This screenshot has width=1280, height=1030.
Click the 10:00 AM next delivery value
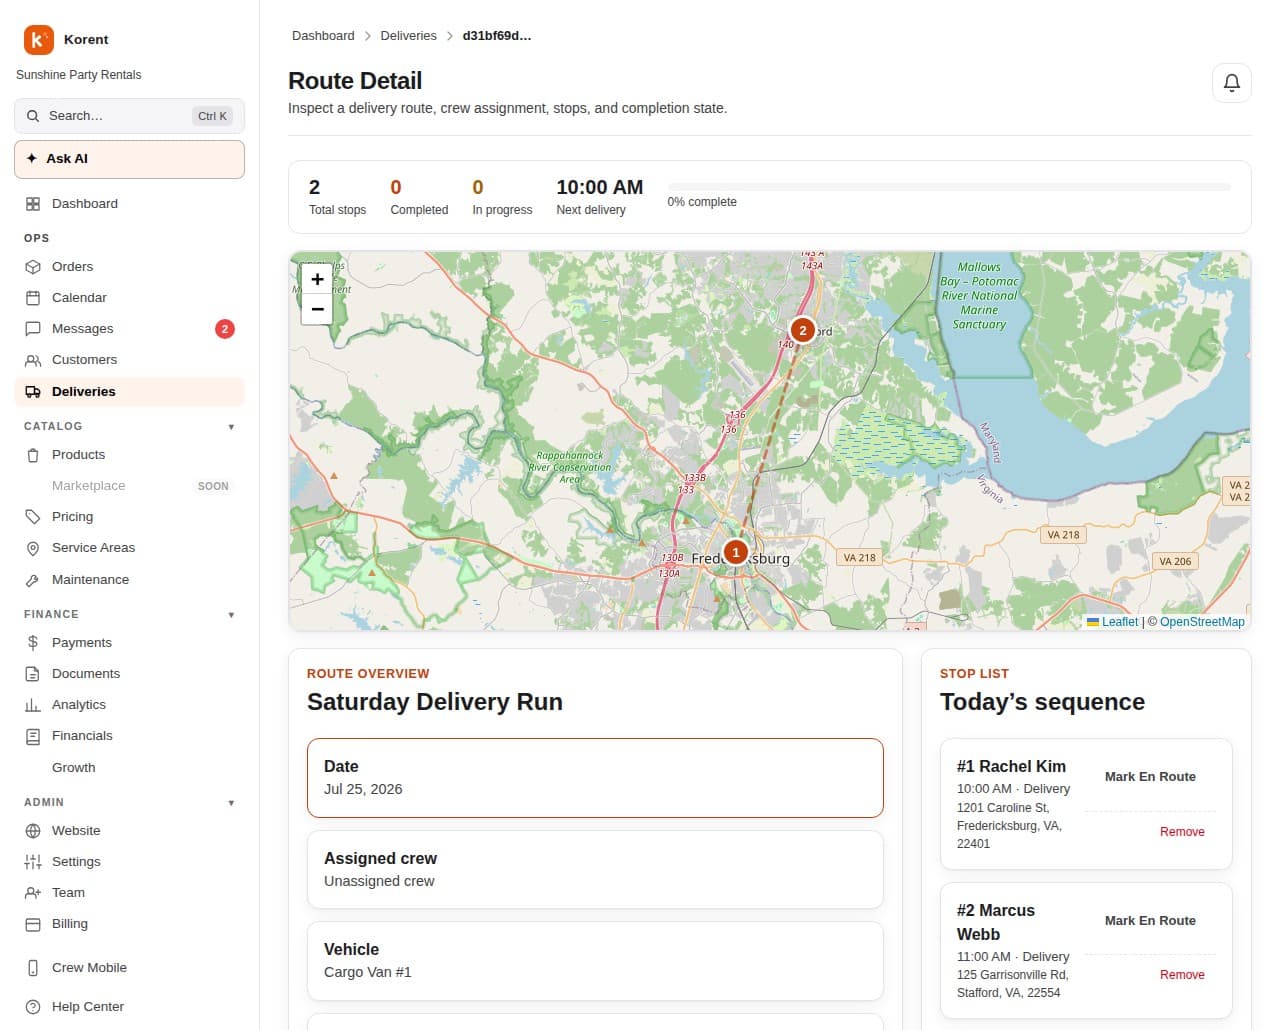click(599, 187)
